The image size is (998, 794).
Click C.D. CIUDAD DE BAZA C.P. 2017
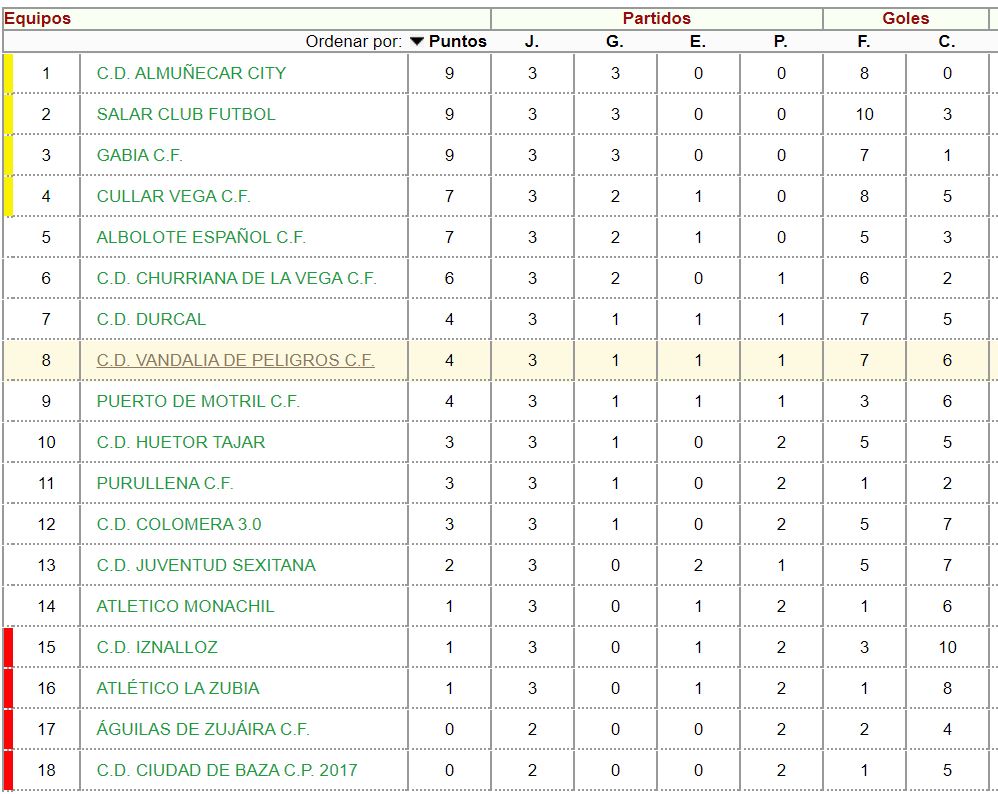227,770
